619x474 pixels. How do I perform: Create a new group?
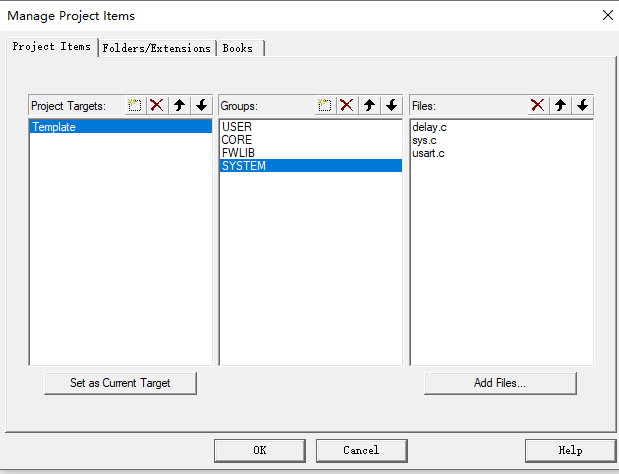pos(325,105)
